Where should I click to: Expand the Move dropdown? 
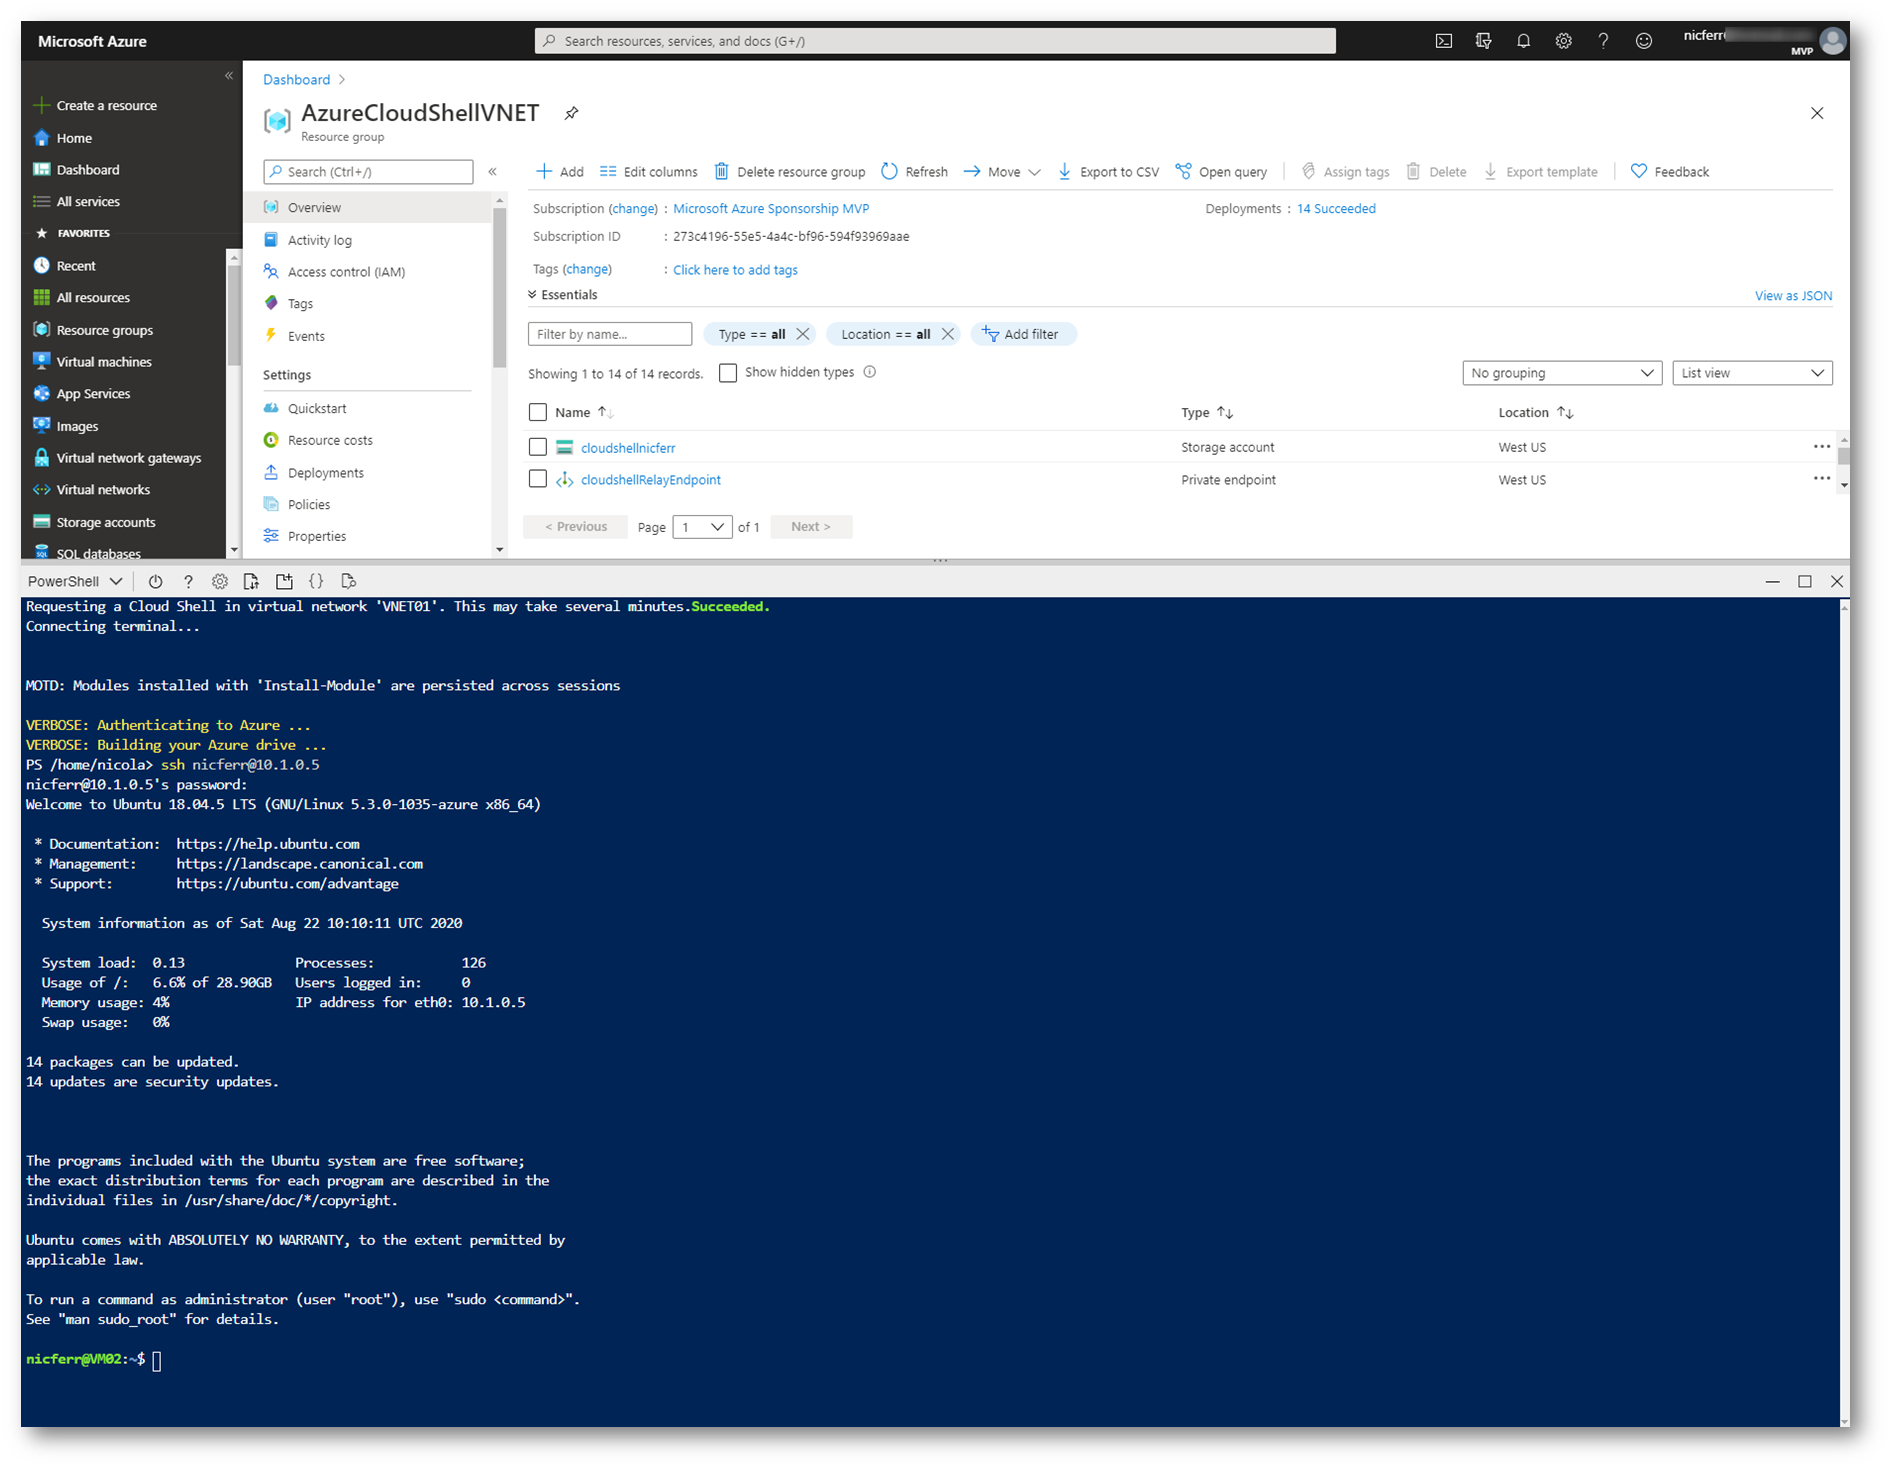1034,172
